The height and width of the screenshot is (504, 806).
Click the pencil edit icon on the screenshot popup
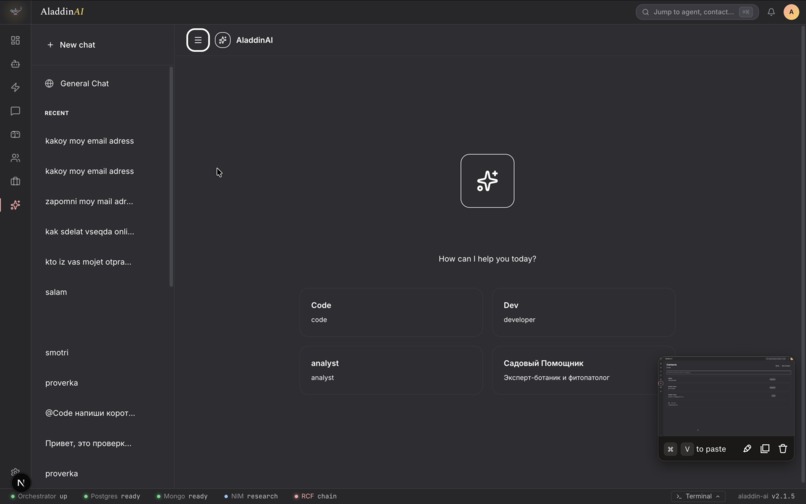coord(747,448)
